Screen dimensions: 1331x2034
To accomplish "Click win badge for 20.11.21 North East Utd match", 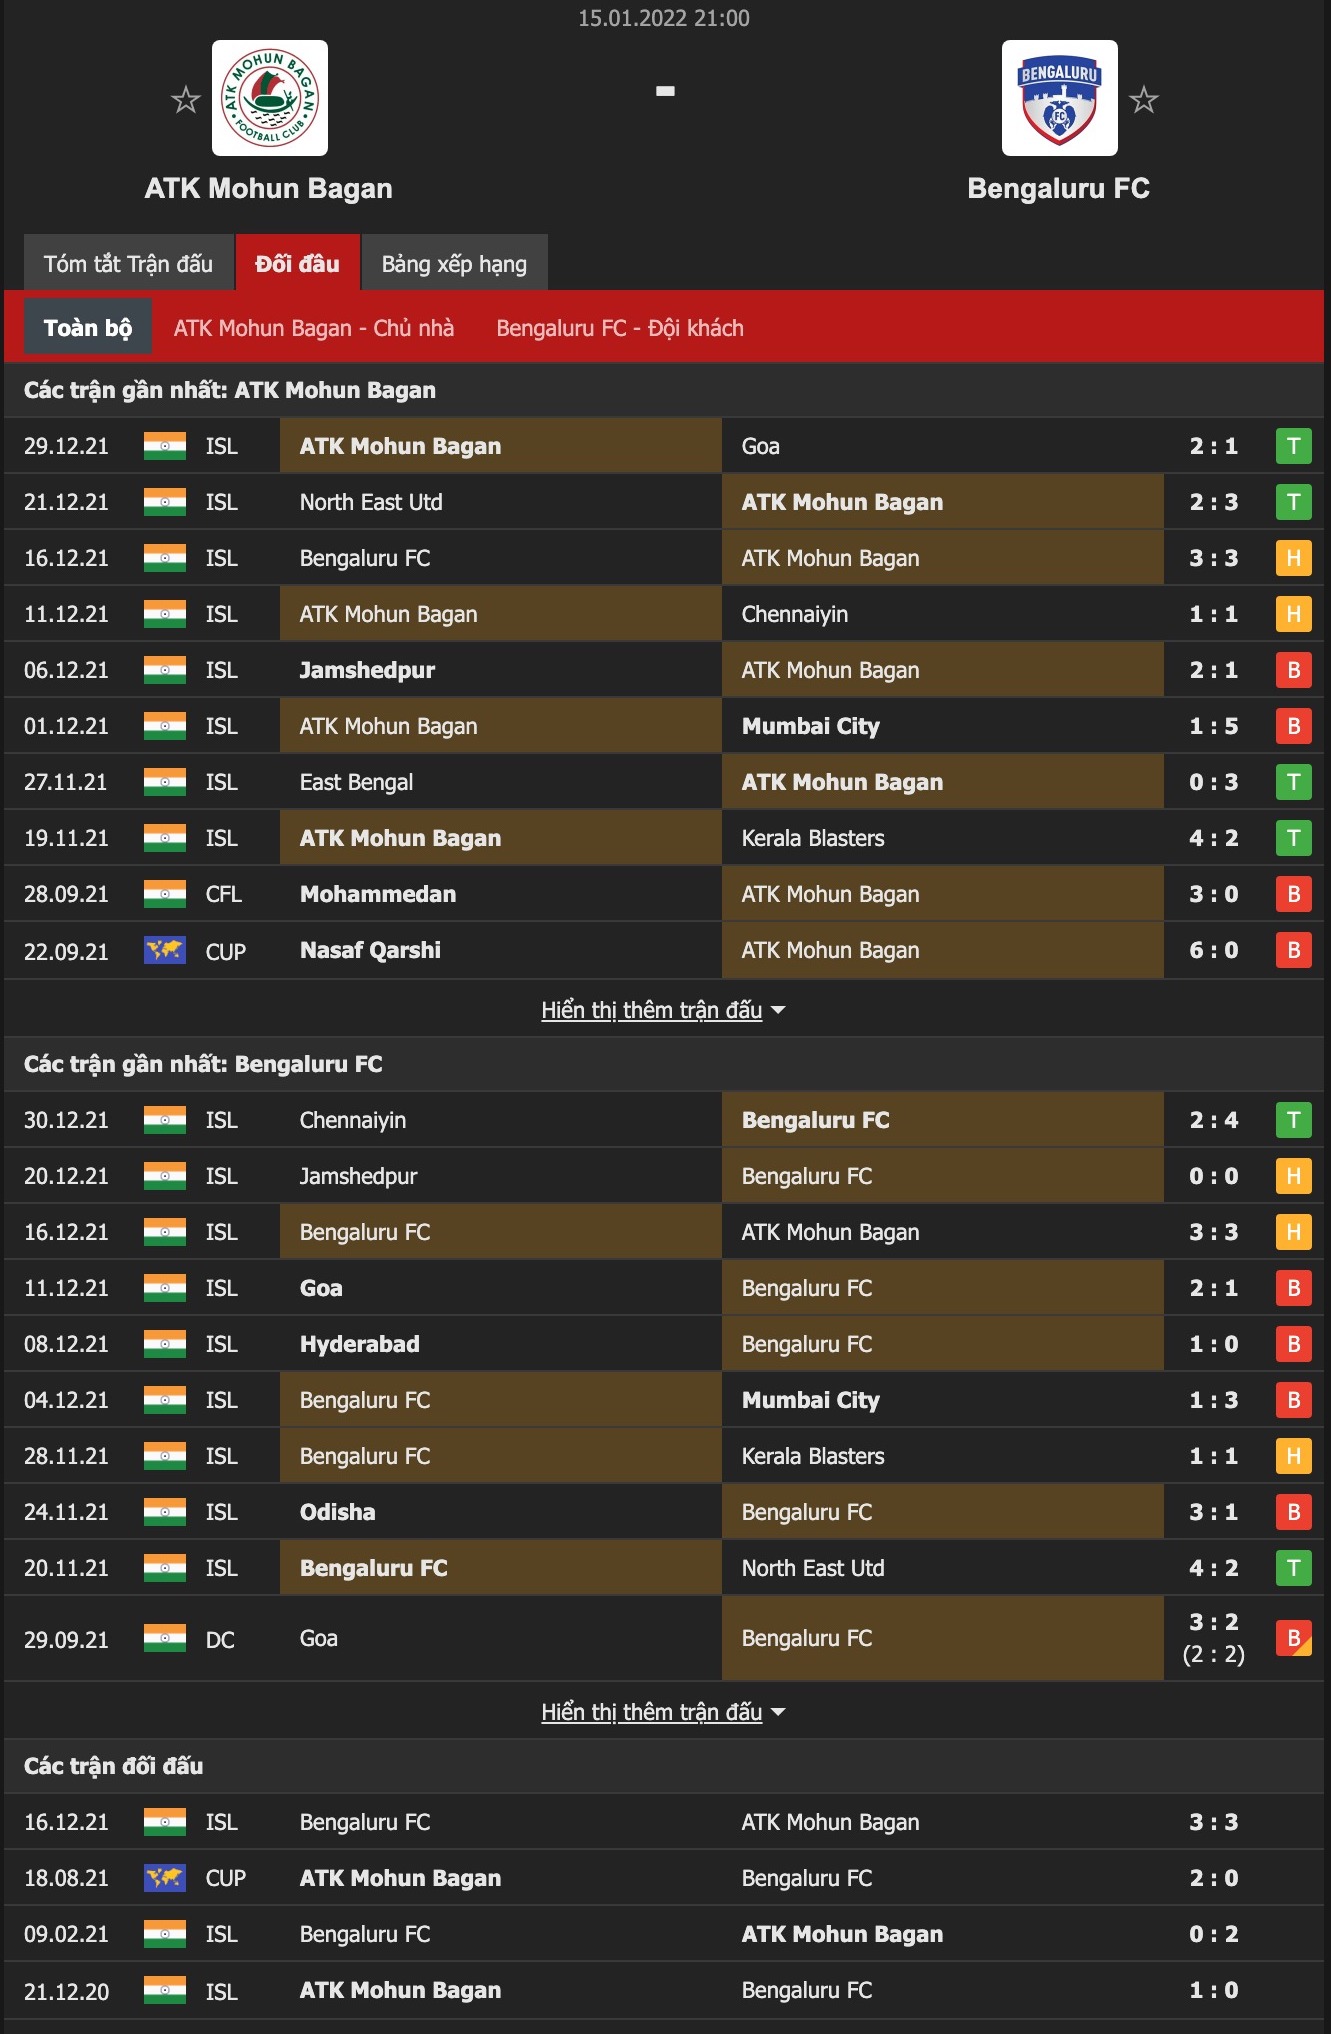I will pos(1293,1568).
